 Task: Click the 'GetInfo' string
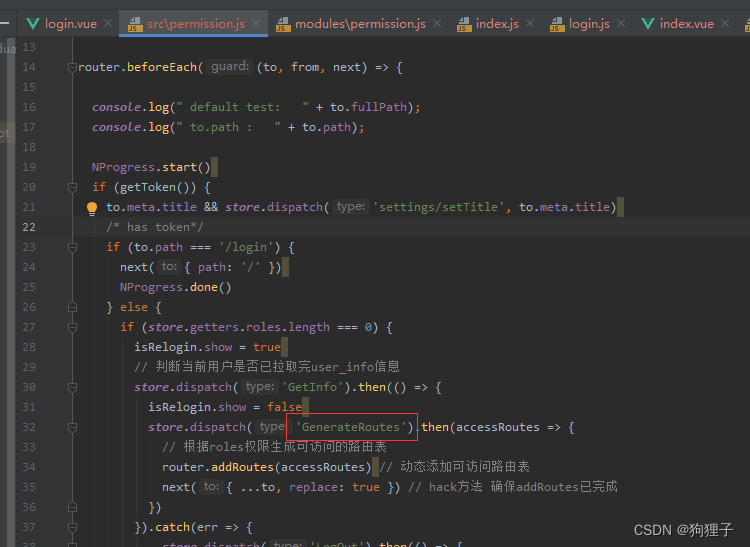pos(312,387)
